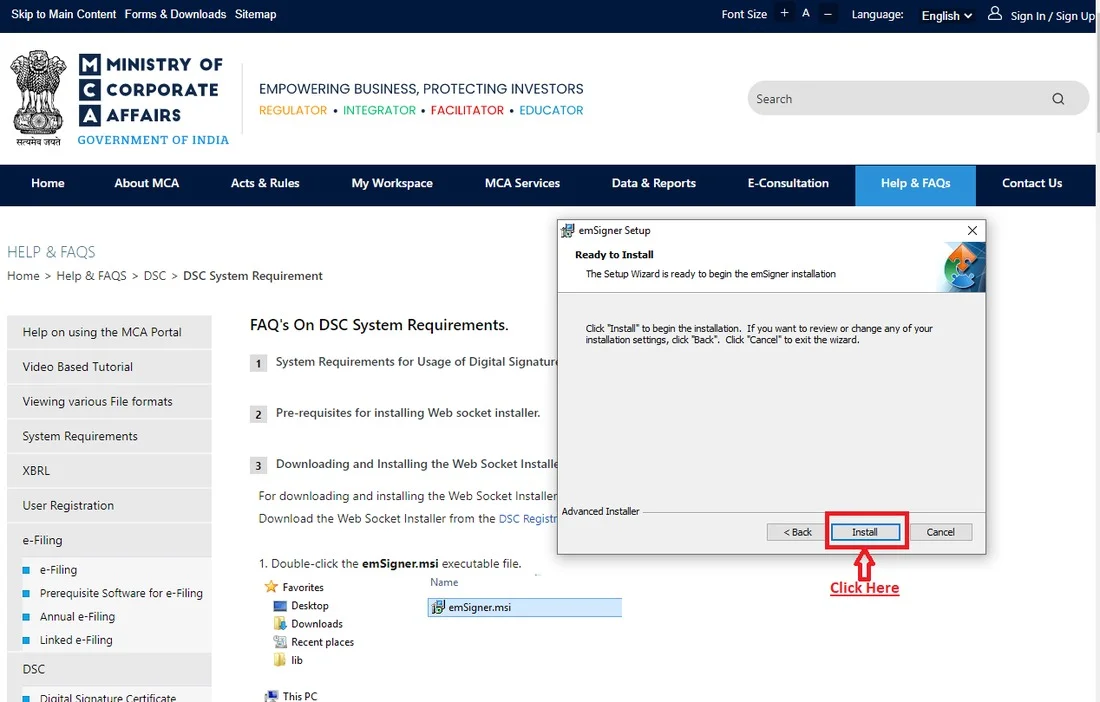Open Video Based Tutorial sidebar item

(109, 367)
